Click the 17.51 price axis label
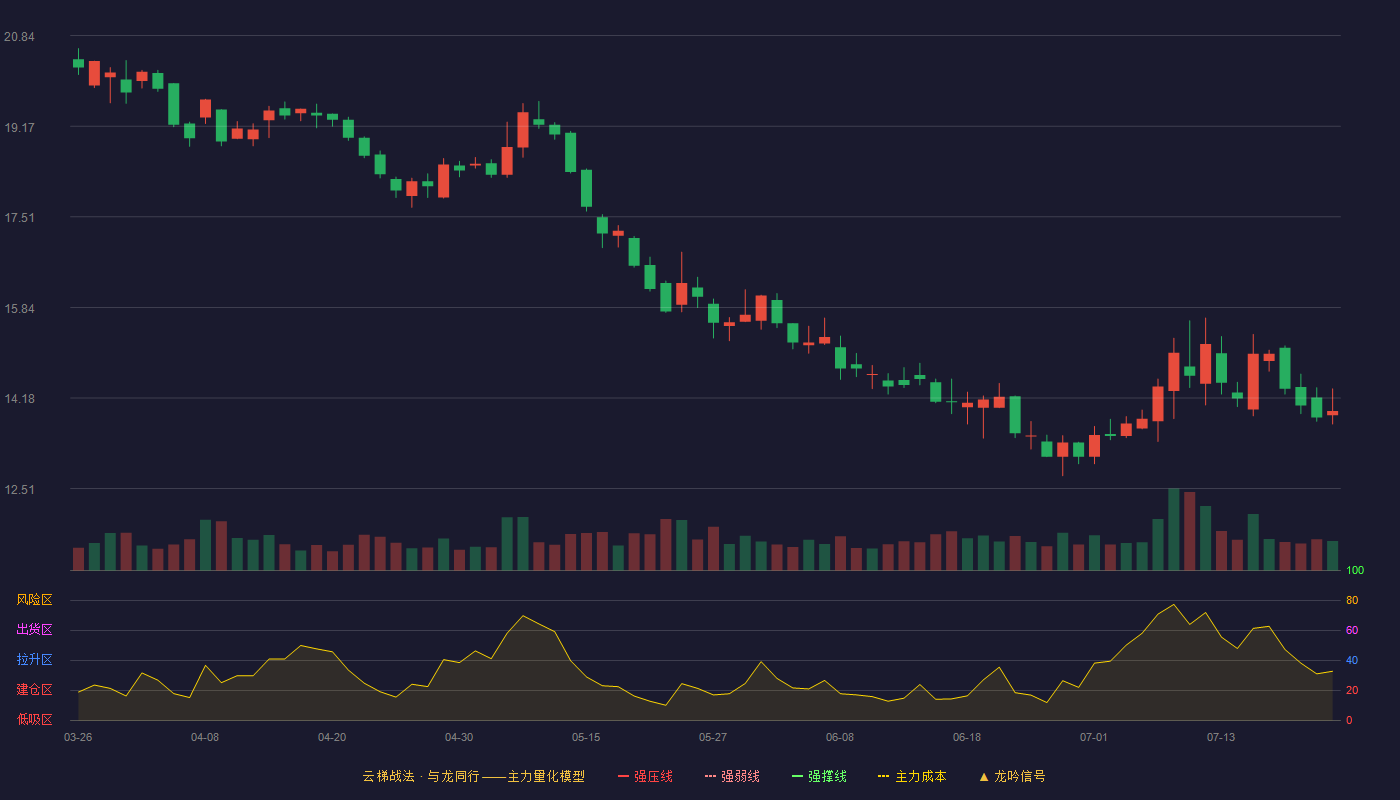This screenshot has height=800, width=1400. pyautogui.click(x=19, y=218)
